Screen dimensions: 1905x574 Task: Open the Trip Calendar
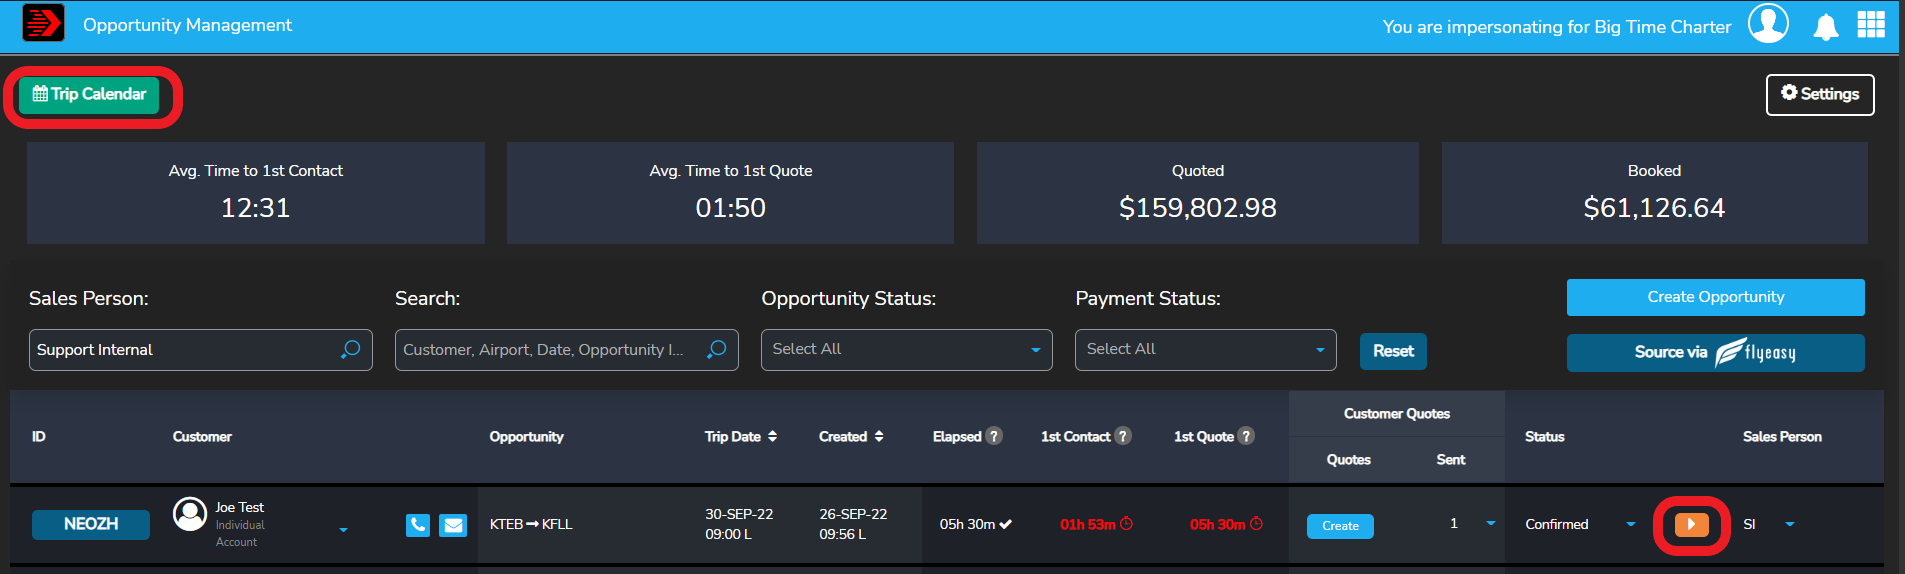(90, 95)
